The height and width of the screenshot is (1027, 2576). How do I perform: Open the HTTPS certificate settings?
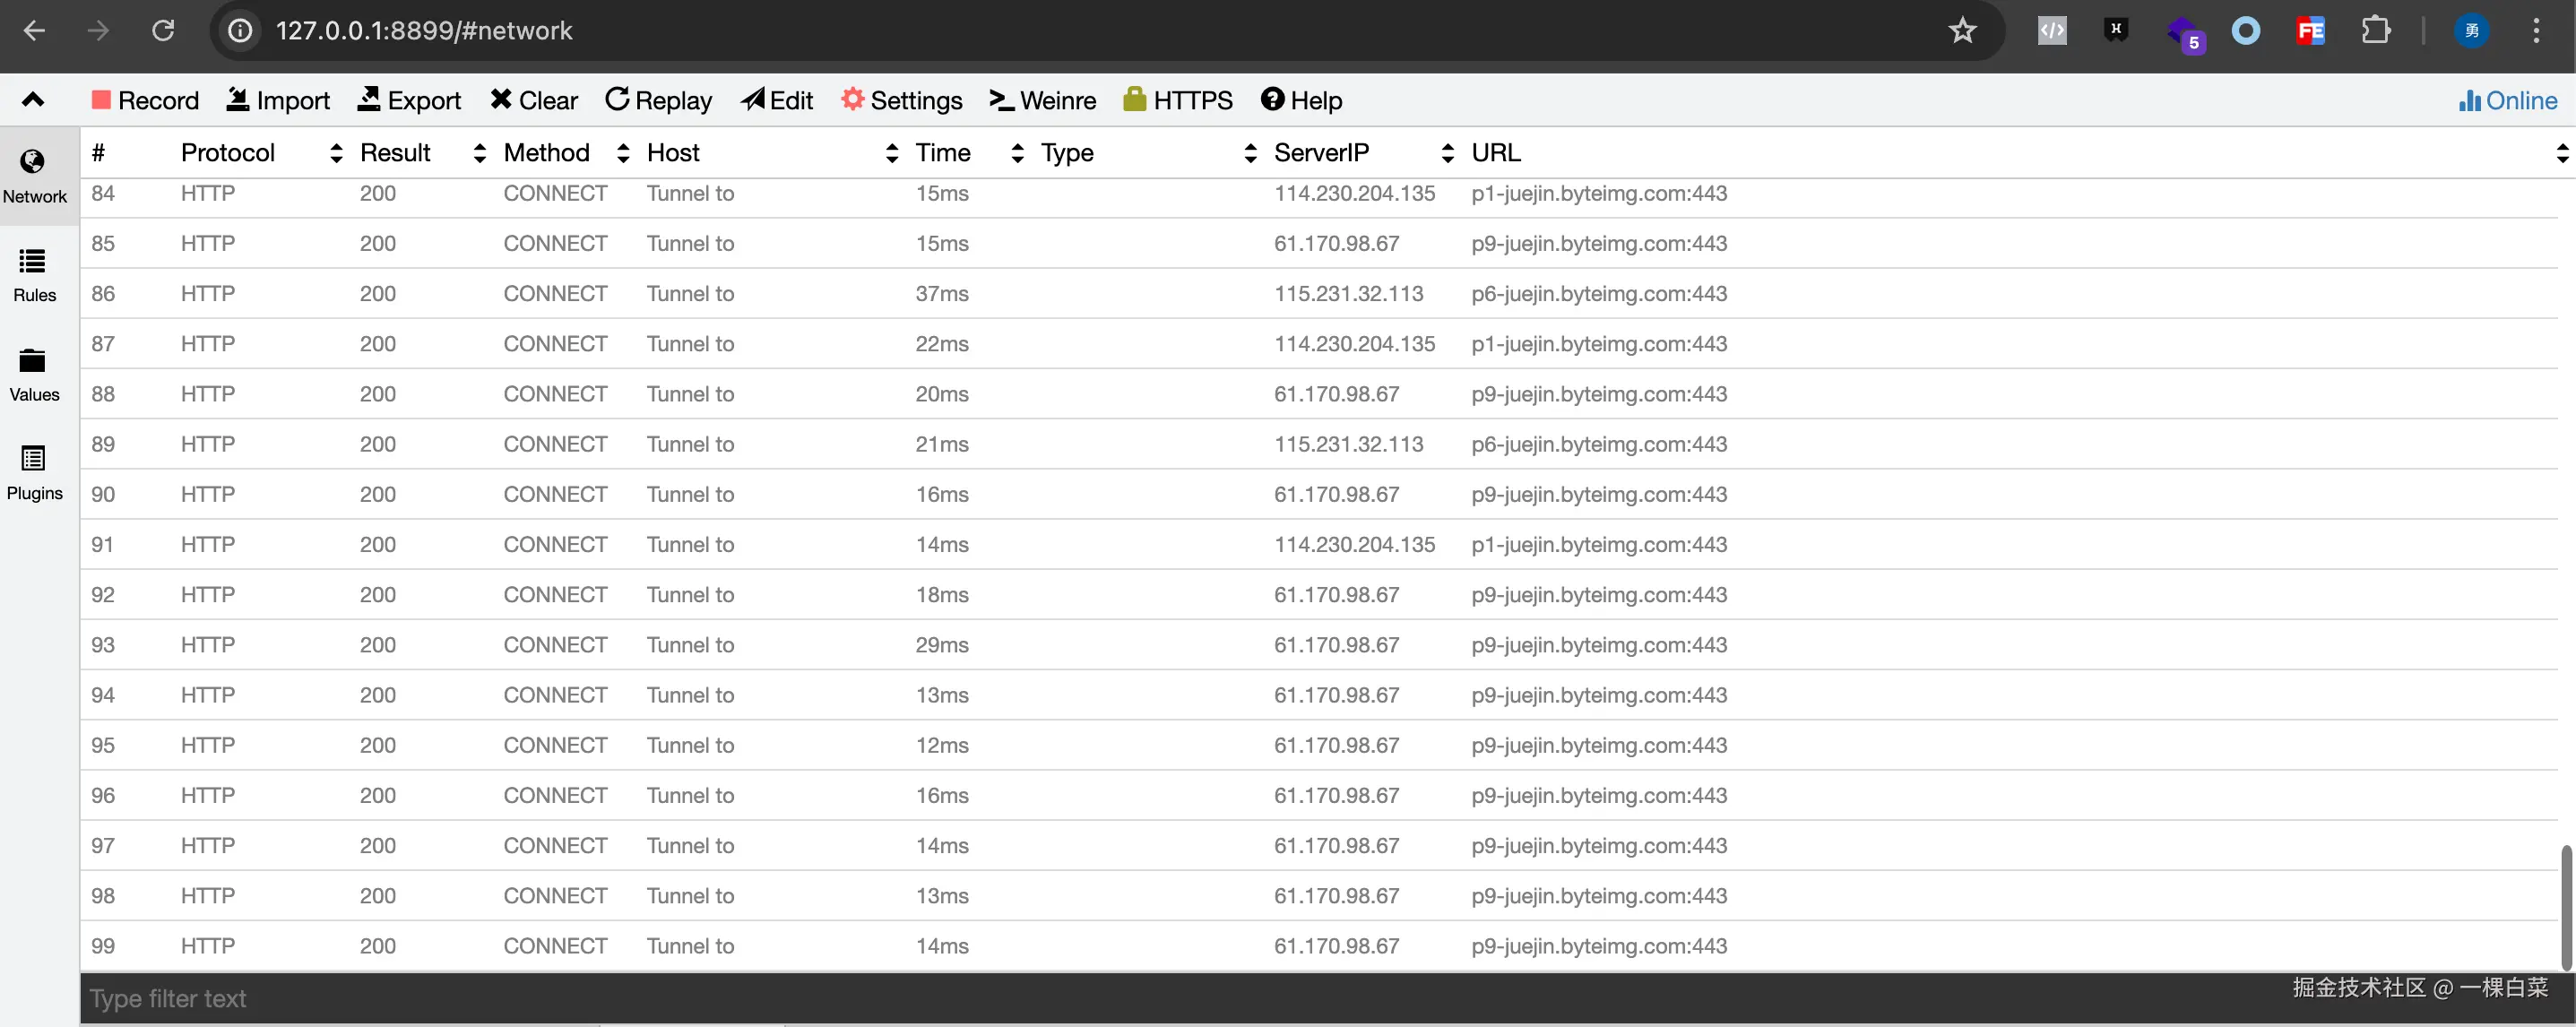(x=1177, y=100)
